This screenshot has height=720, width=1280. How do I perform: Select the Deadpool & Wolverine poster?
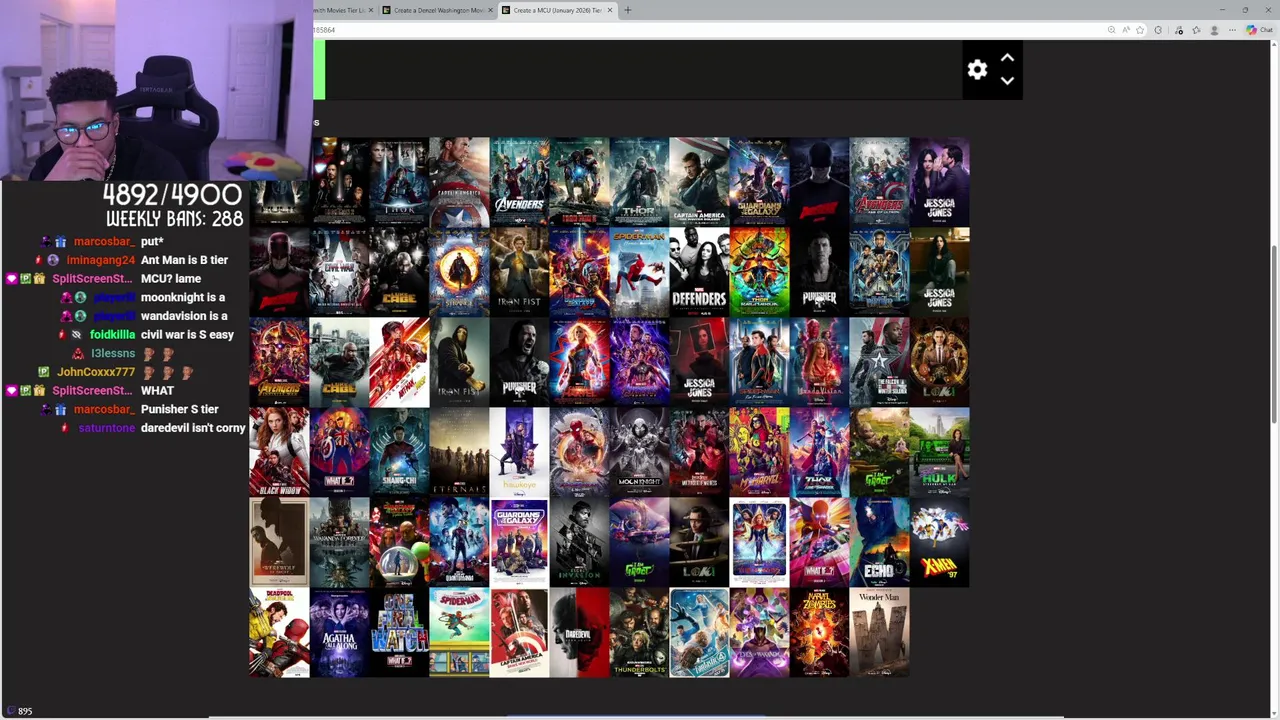(279, 632)
